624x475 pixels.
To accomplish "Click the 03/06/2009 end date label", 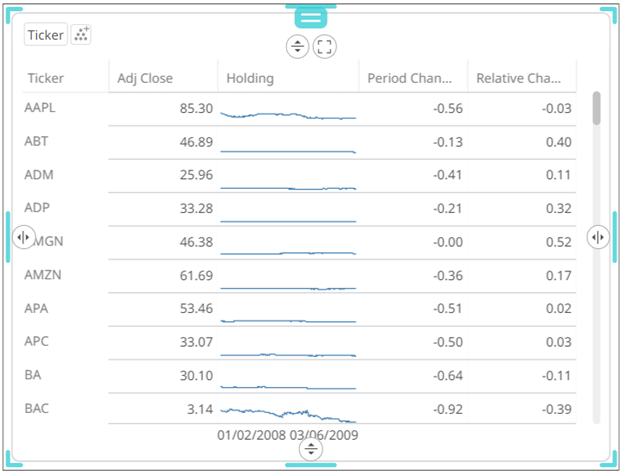I will click(324, 435).
